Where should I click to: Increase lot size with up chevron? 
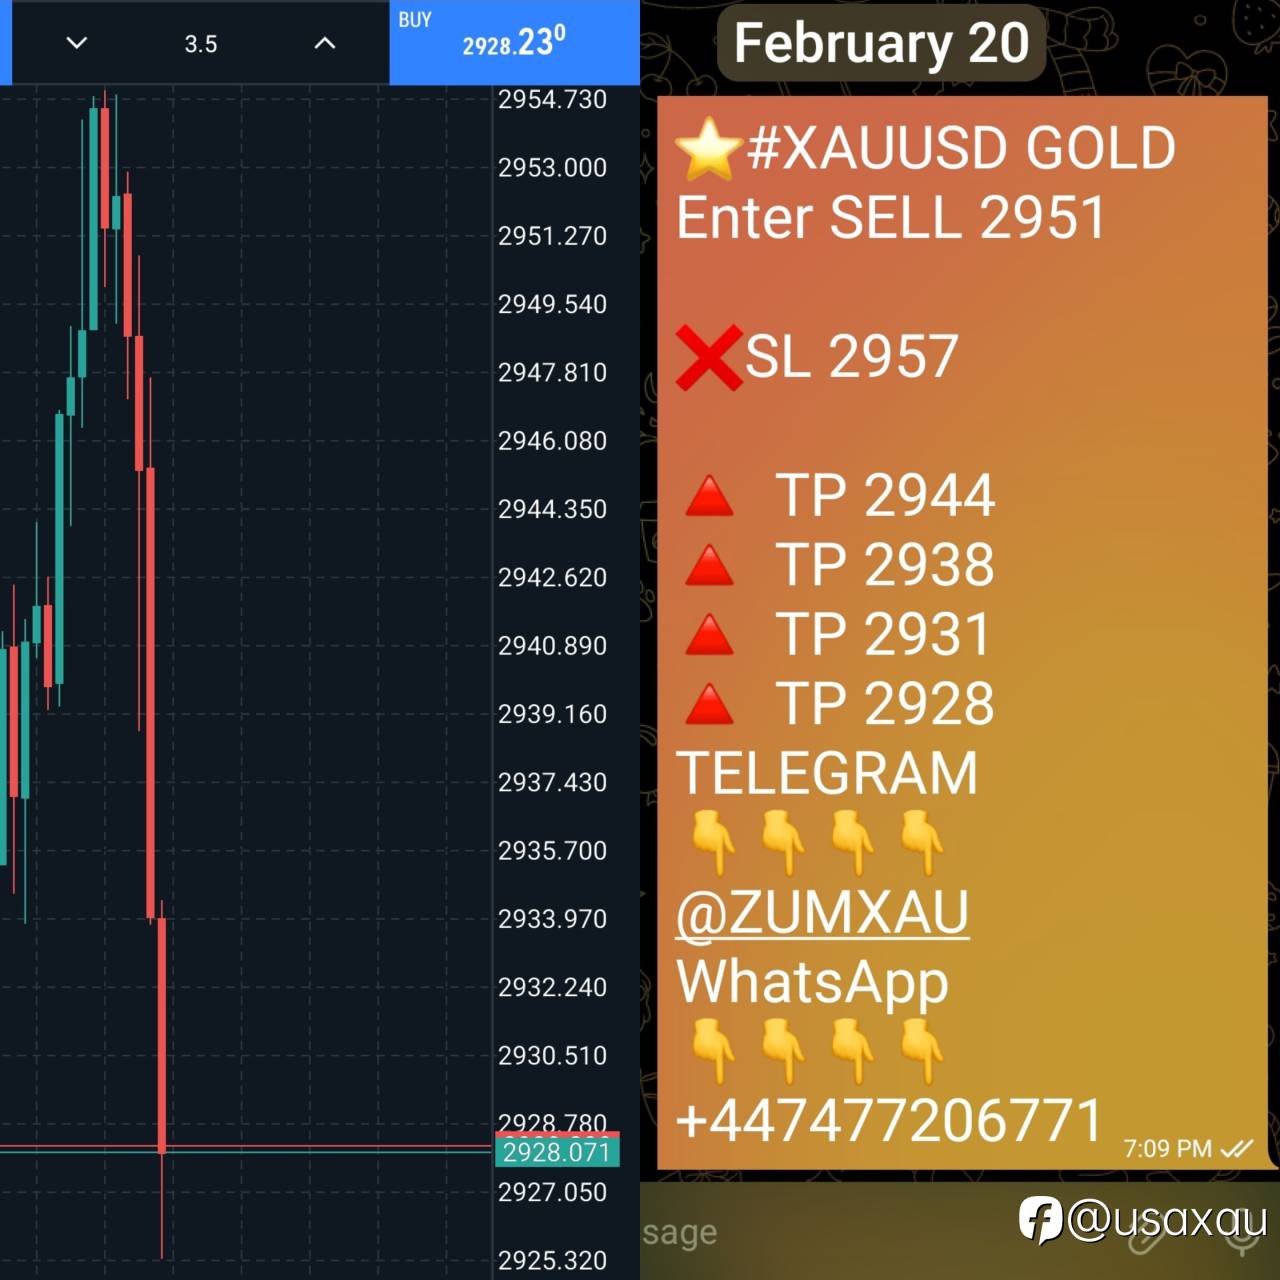[x=325, y=43]
